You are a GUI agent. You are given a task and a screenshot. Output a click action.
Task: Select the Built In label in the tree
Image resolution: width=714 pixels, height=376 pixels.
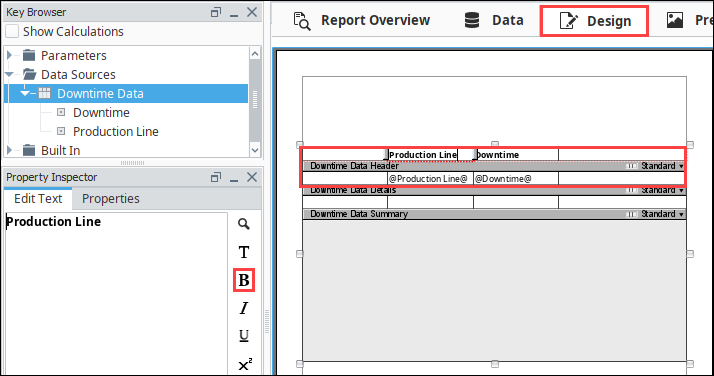pos(60,150)
